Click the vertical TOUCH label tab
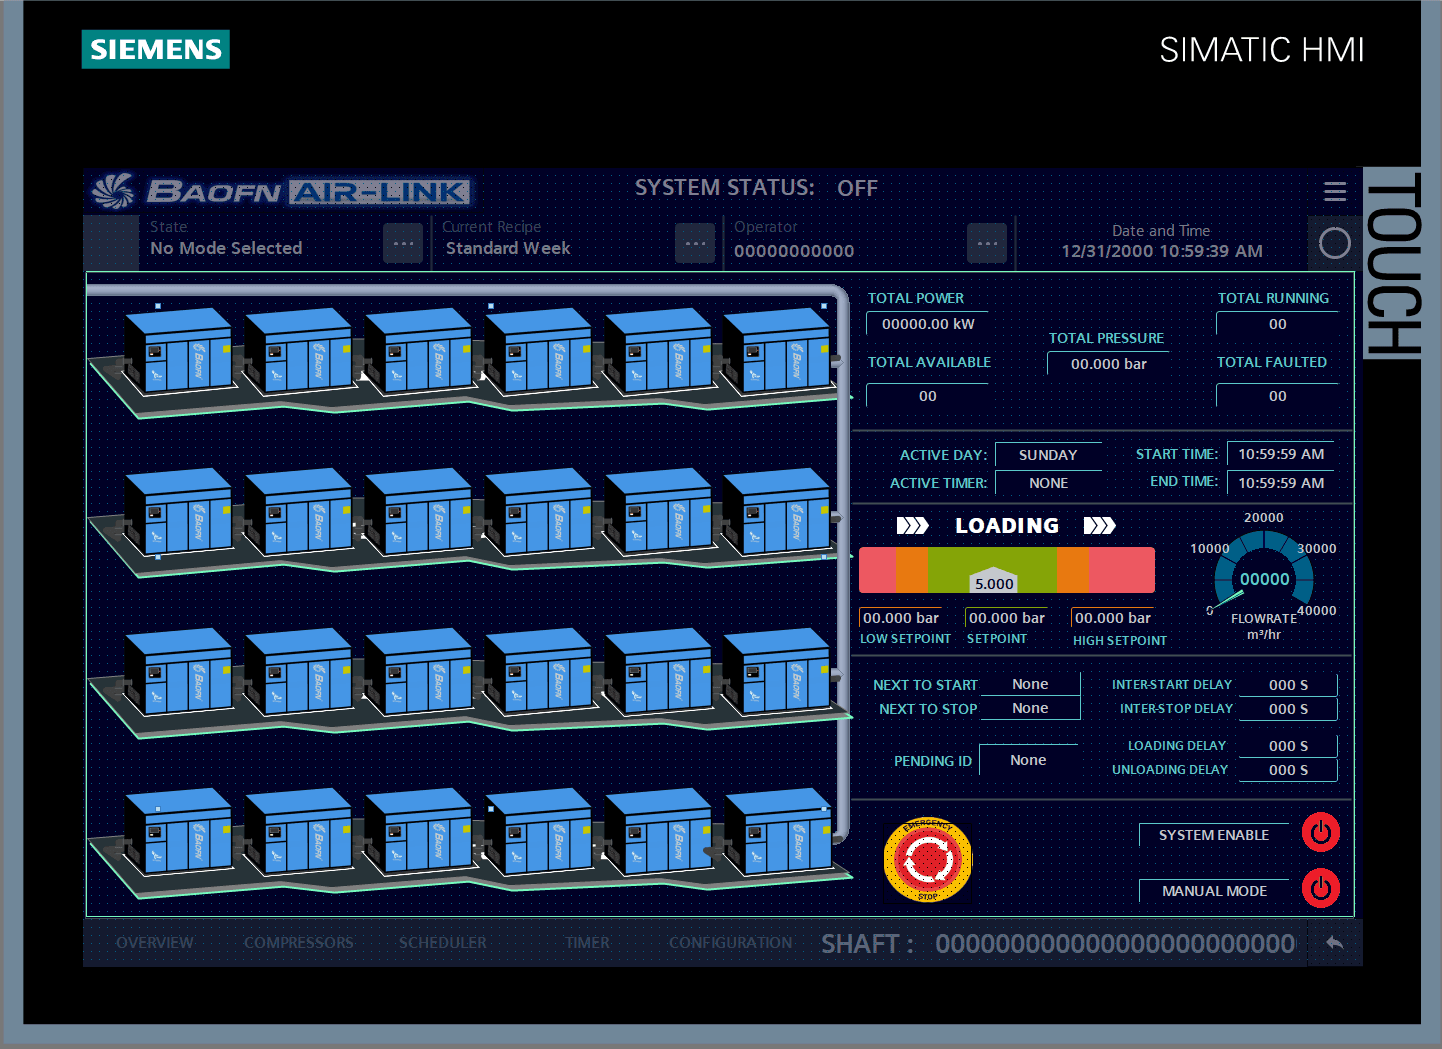 [x=1392, y=263]
